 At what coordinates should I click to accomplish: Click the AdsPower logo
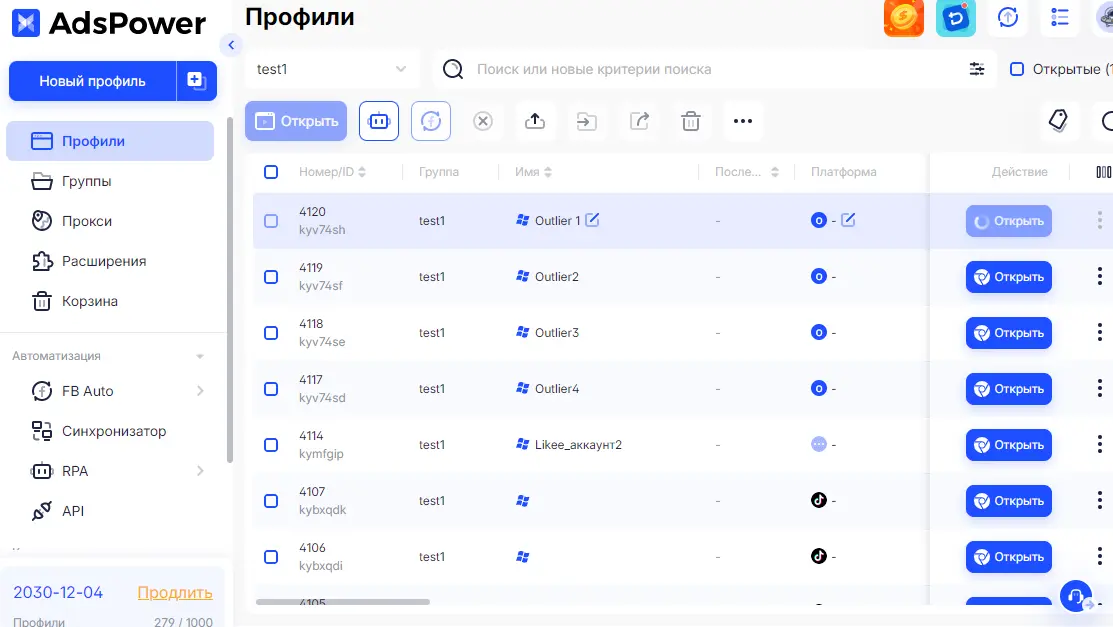tap(109, 23)
